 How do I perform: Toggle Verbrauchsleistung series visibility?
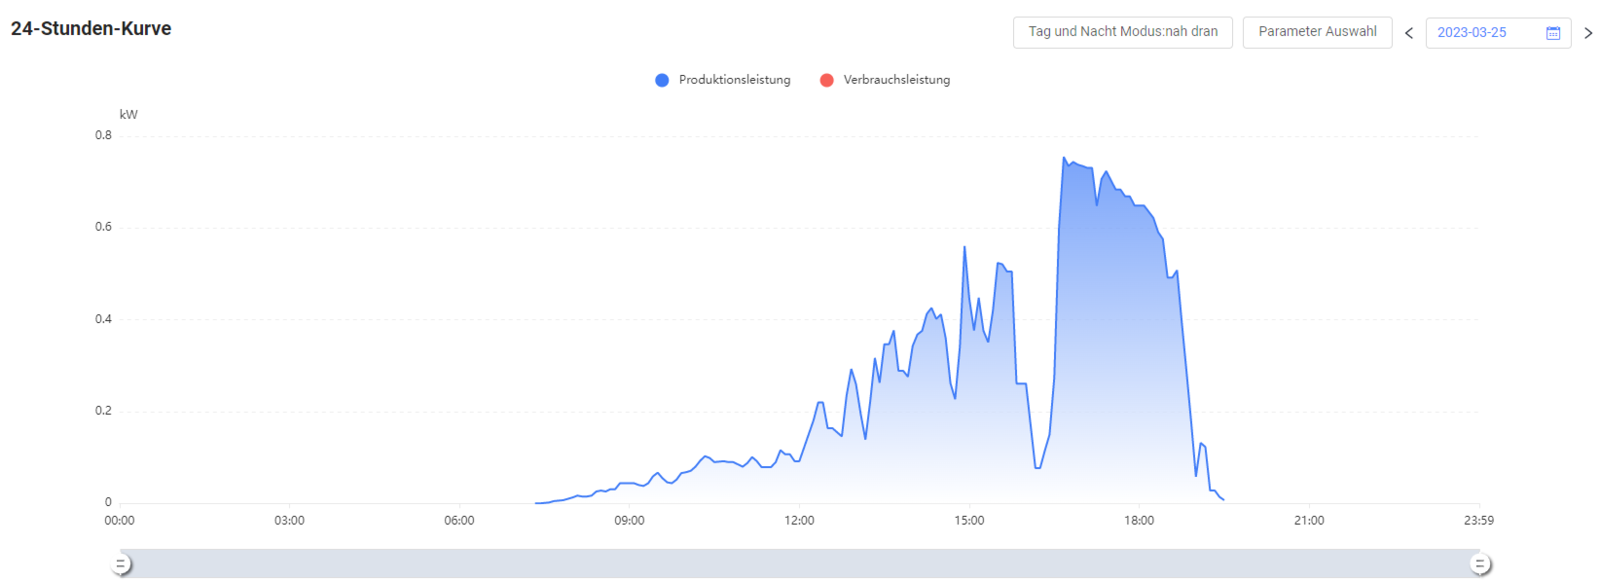(885, 80)
